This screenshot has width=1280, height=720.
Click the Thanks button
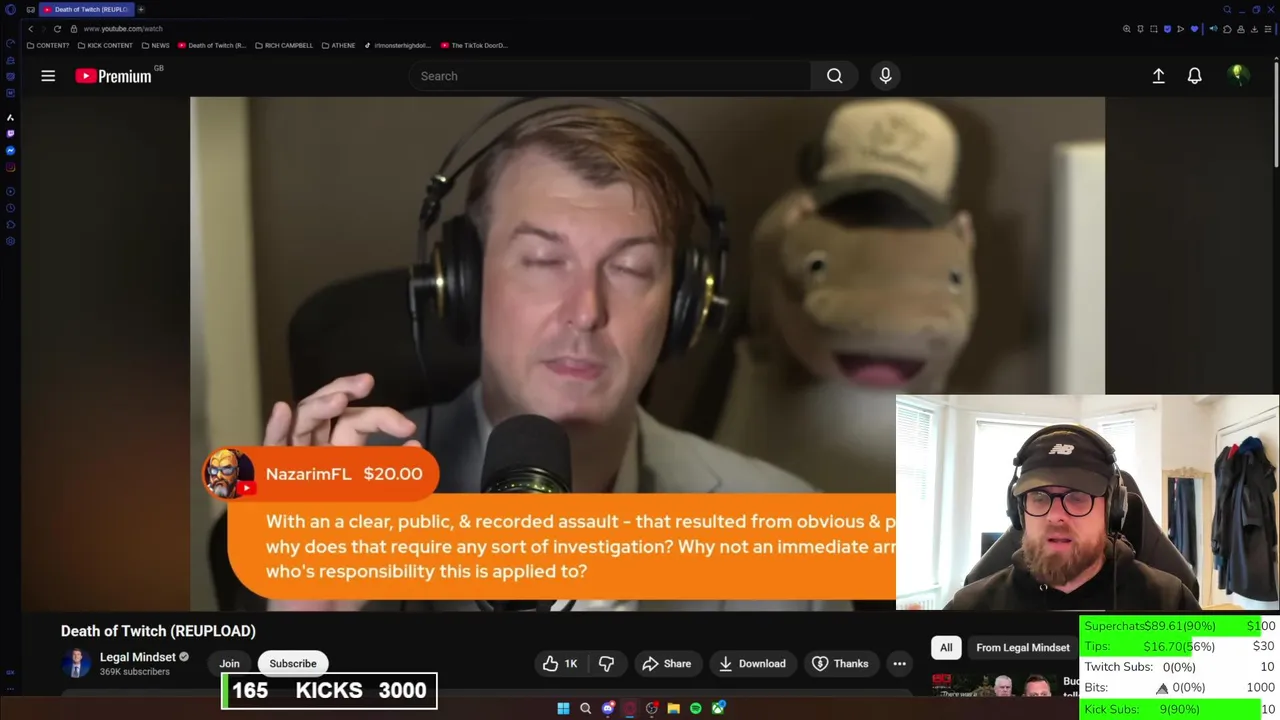(x=840, y=663)
